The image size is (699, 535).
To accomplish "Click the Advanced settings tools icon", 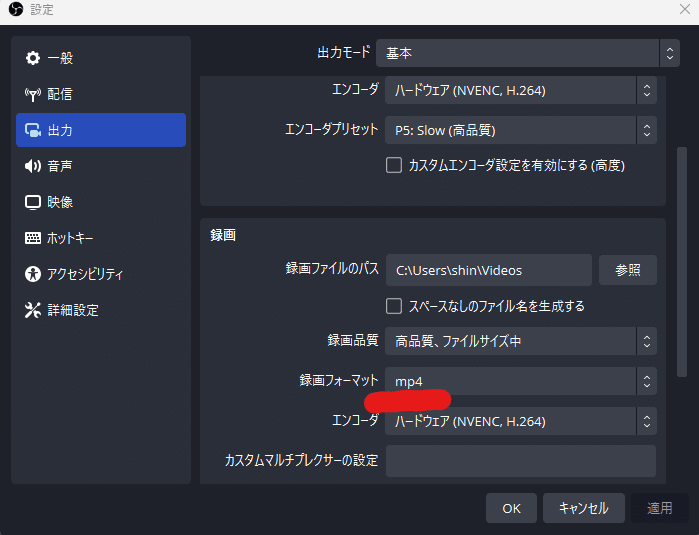I will click(33, 310).
